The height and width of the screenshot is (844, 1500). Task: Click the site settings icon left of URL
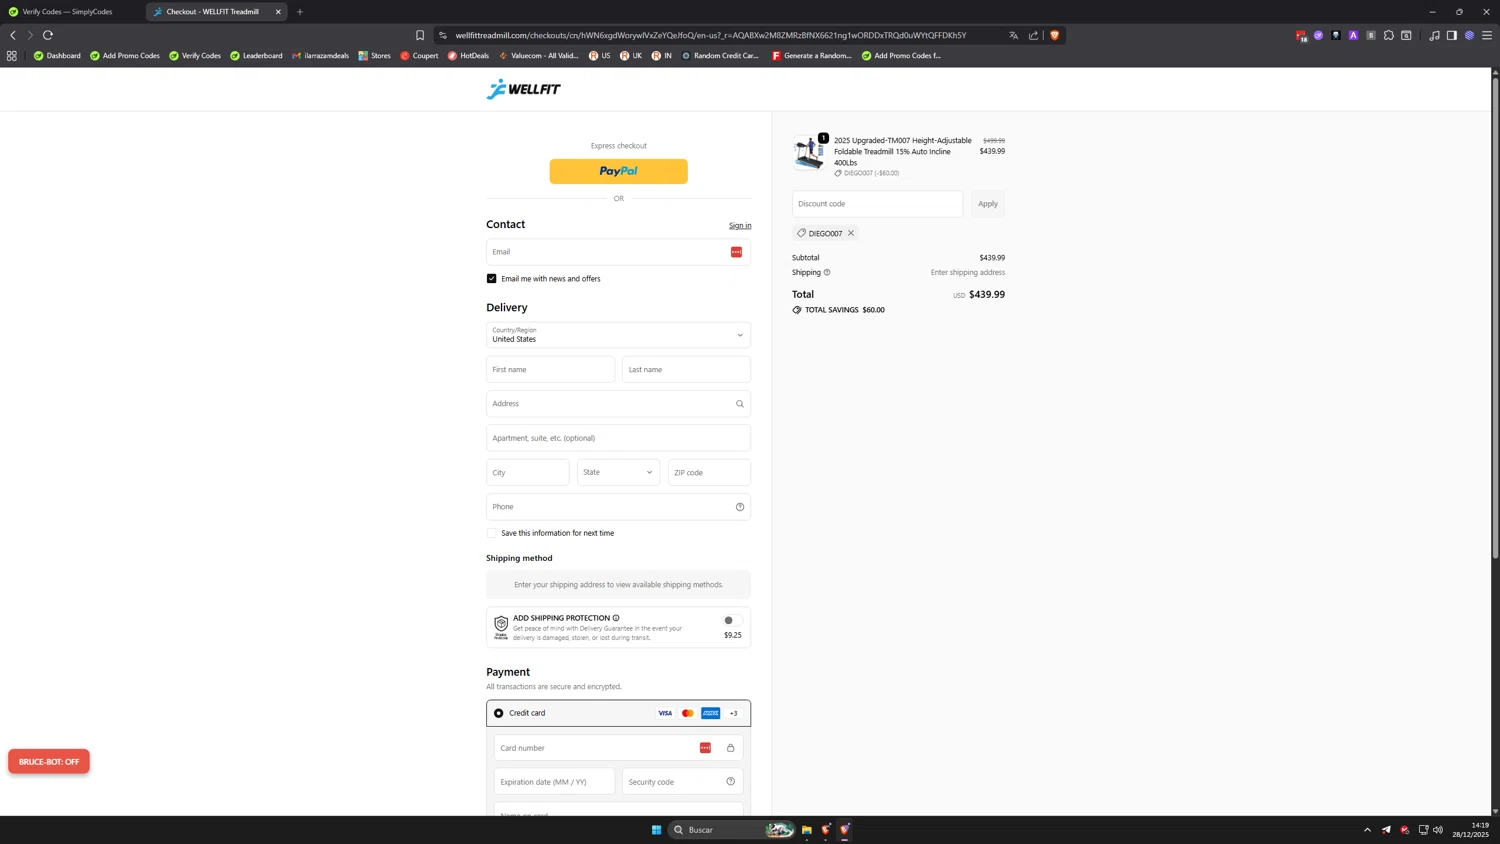(443, 35)
